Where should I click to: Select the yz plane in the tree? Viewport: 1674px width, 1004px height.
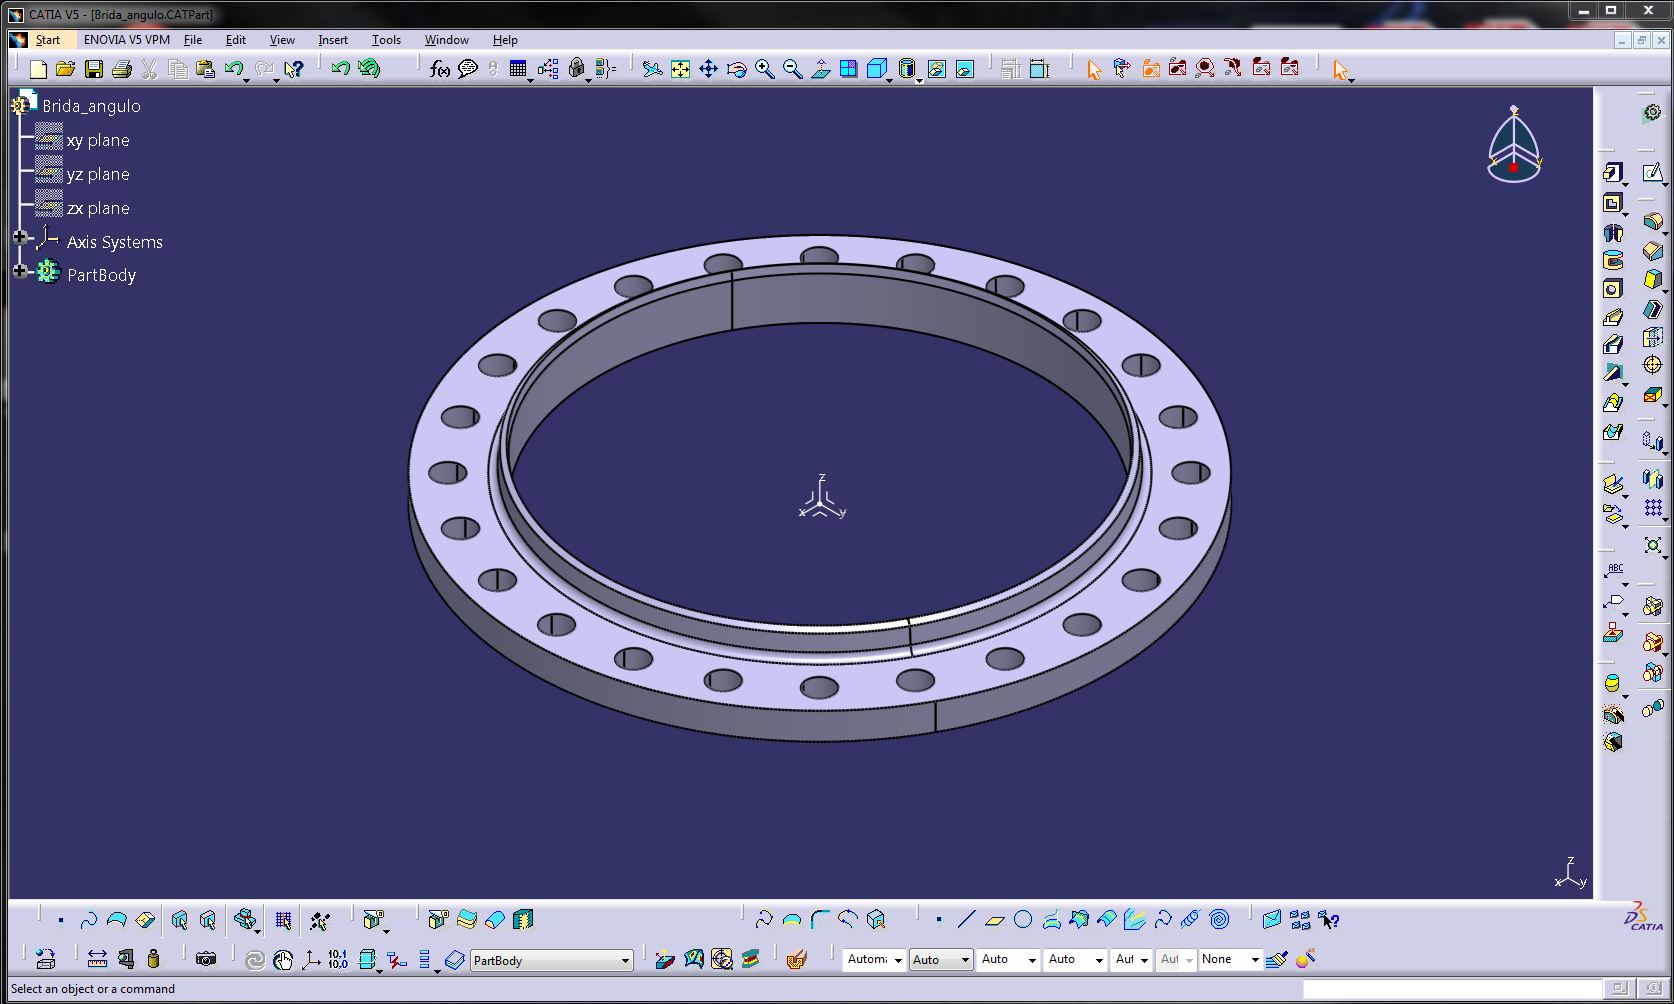tap(98, 174)
